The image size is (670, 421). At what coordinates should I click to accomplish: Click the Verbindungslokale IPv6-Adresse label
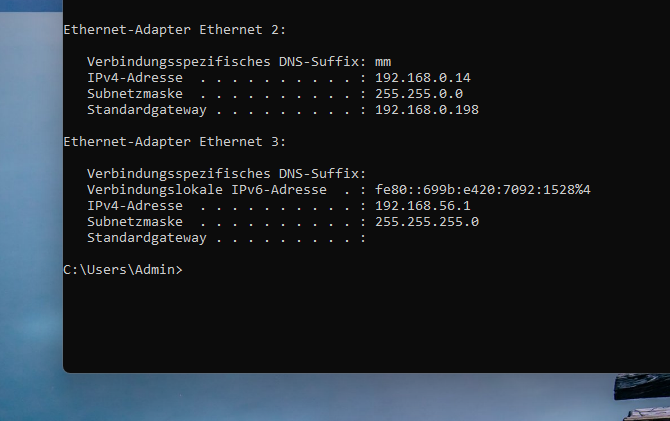click(207, 190)
